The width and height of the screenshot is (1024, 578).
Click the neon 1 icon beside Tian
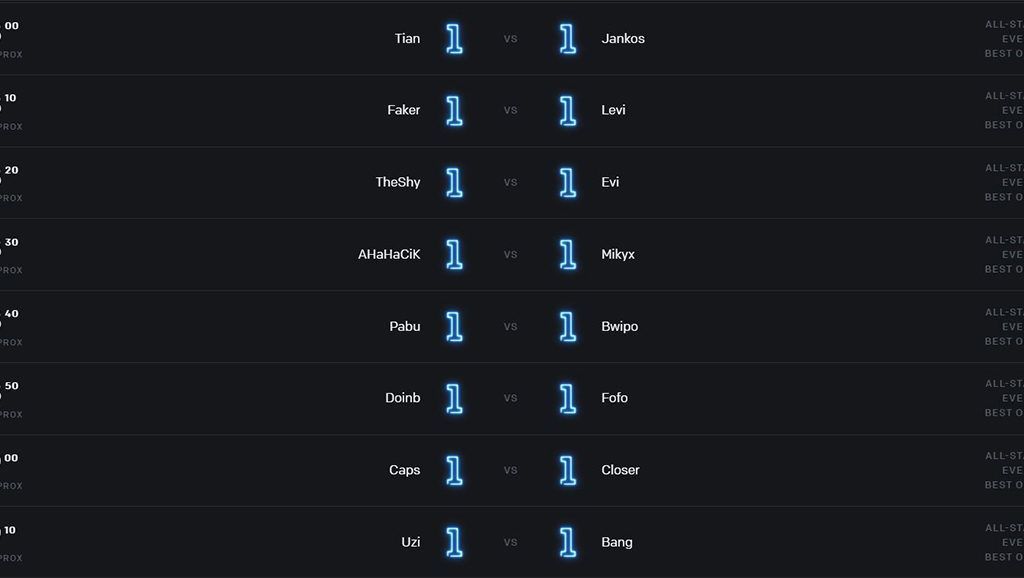455,39
